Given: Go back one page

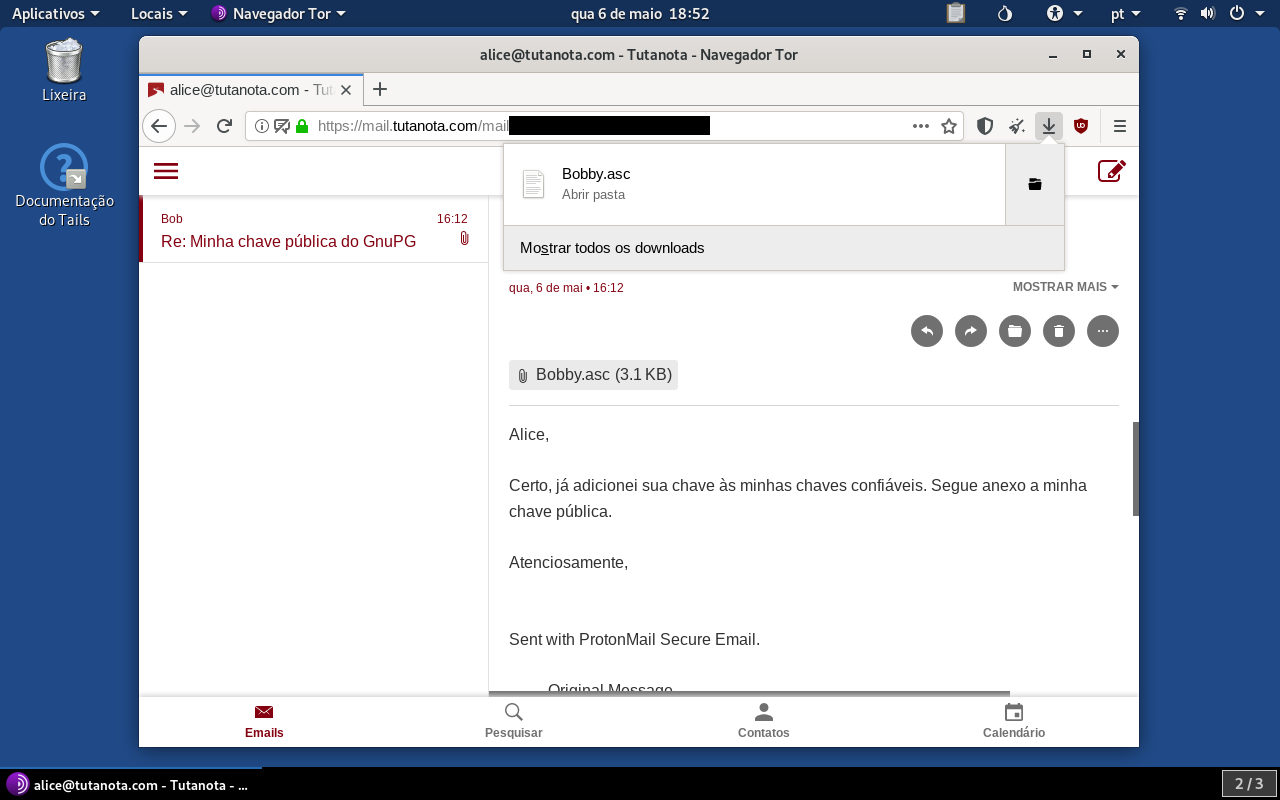Looking at the screenshot, I should pyautogui.click(x=159, y=126).
